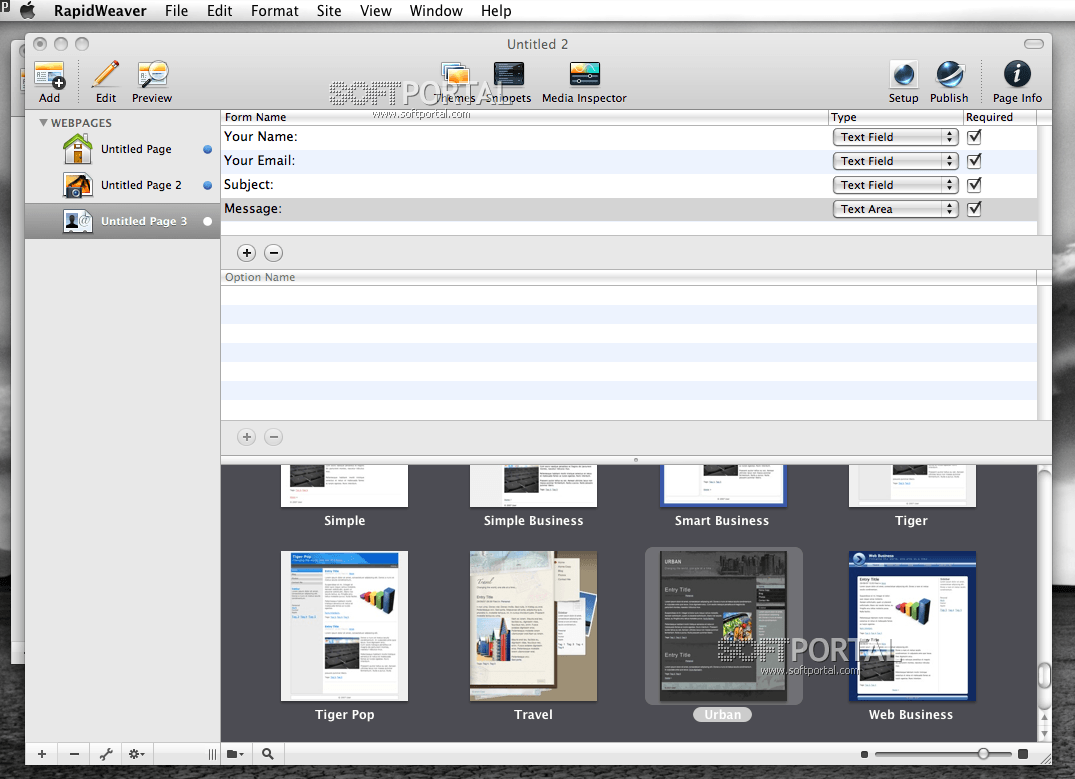The height and width of the screenshot is (779, 1075).
Task: Remove selected form field with minus button
Action: [273, 253]
